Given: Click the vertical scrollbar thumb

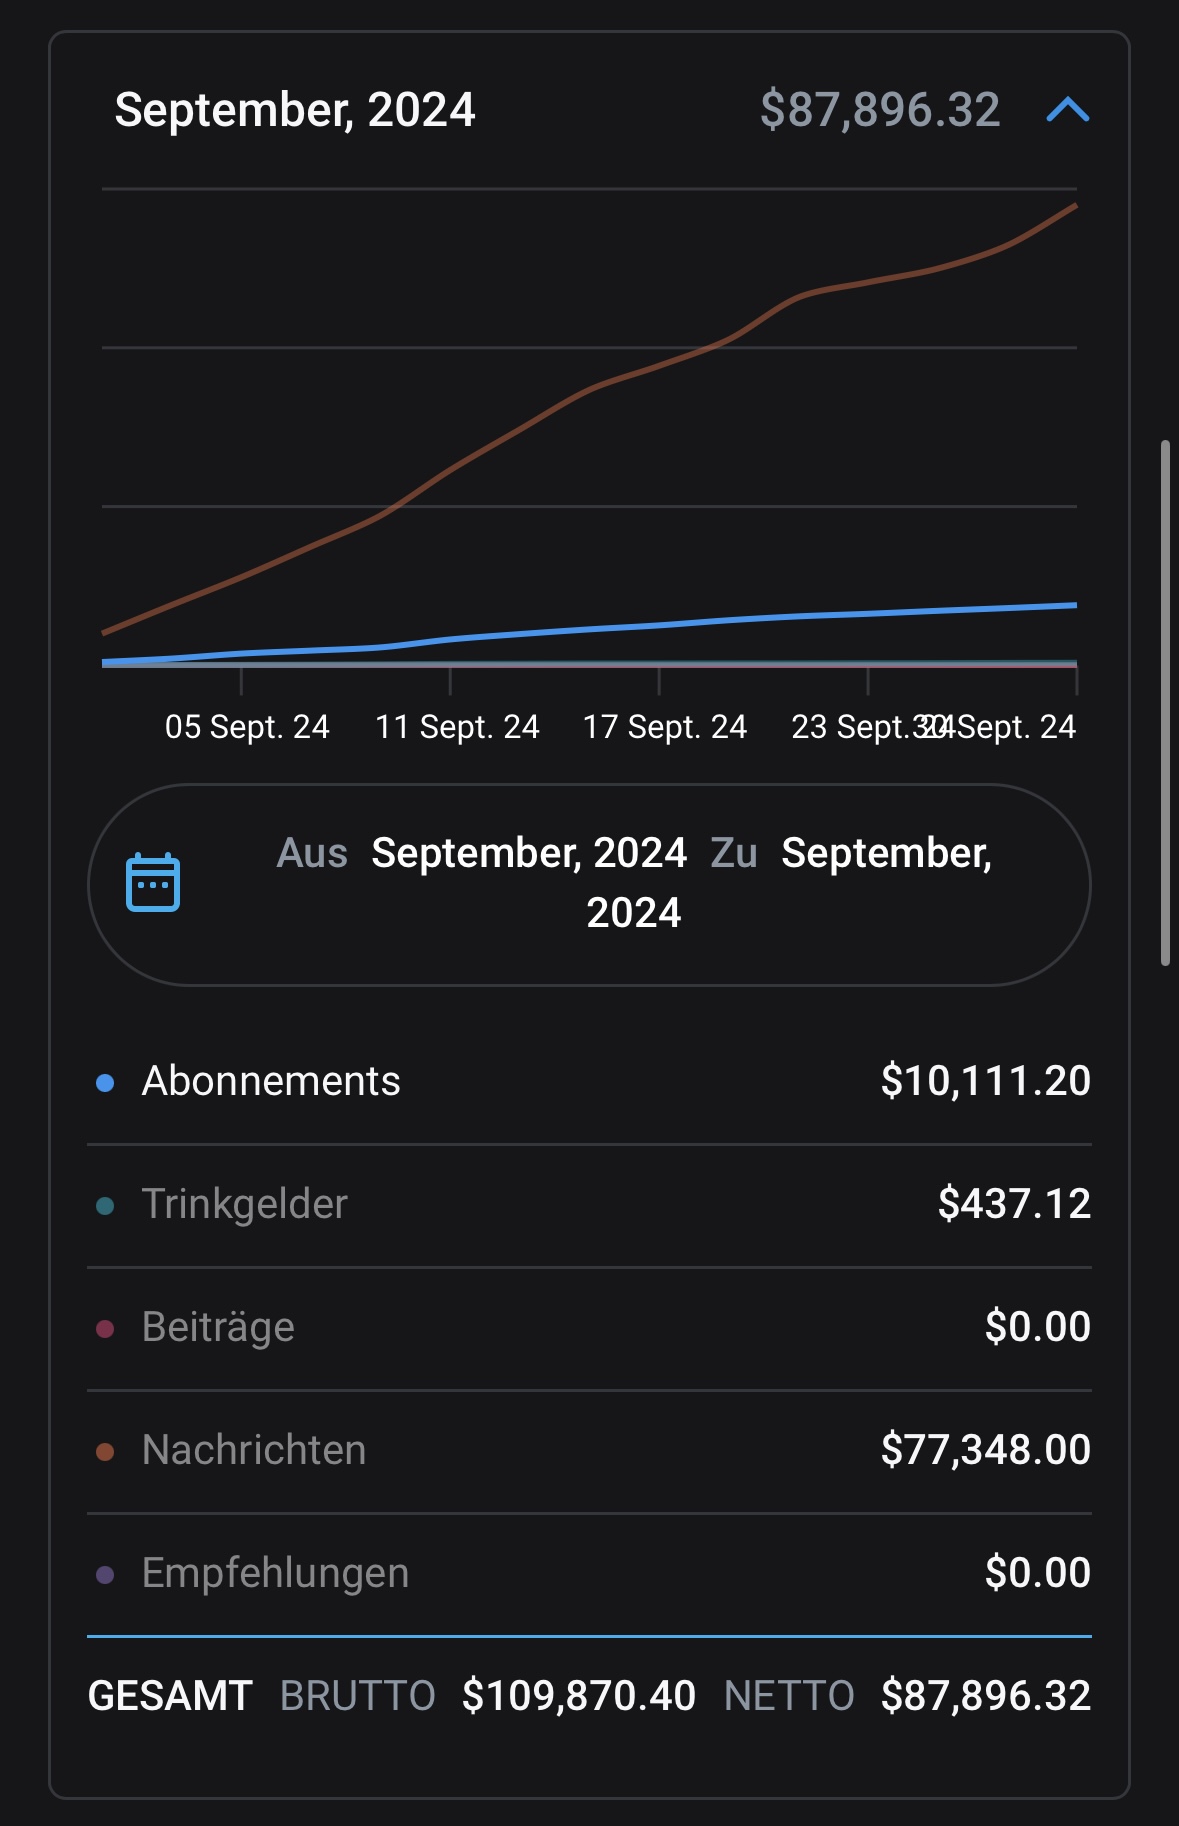Looking at the screenshot, I should pos(1165,702).
